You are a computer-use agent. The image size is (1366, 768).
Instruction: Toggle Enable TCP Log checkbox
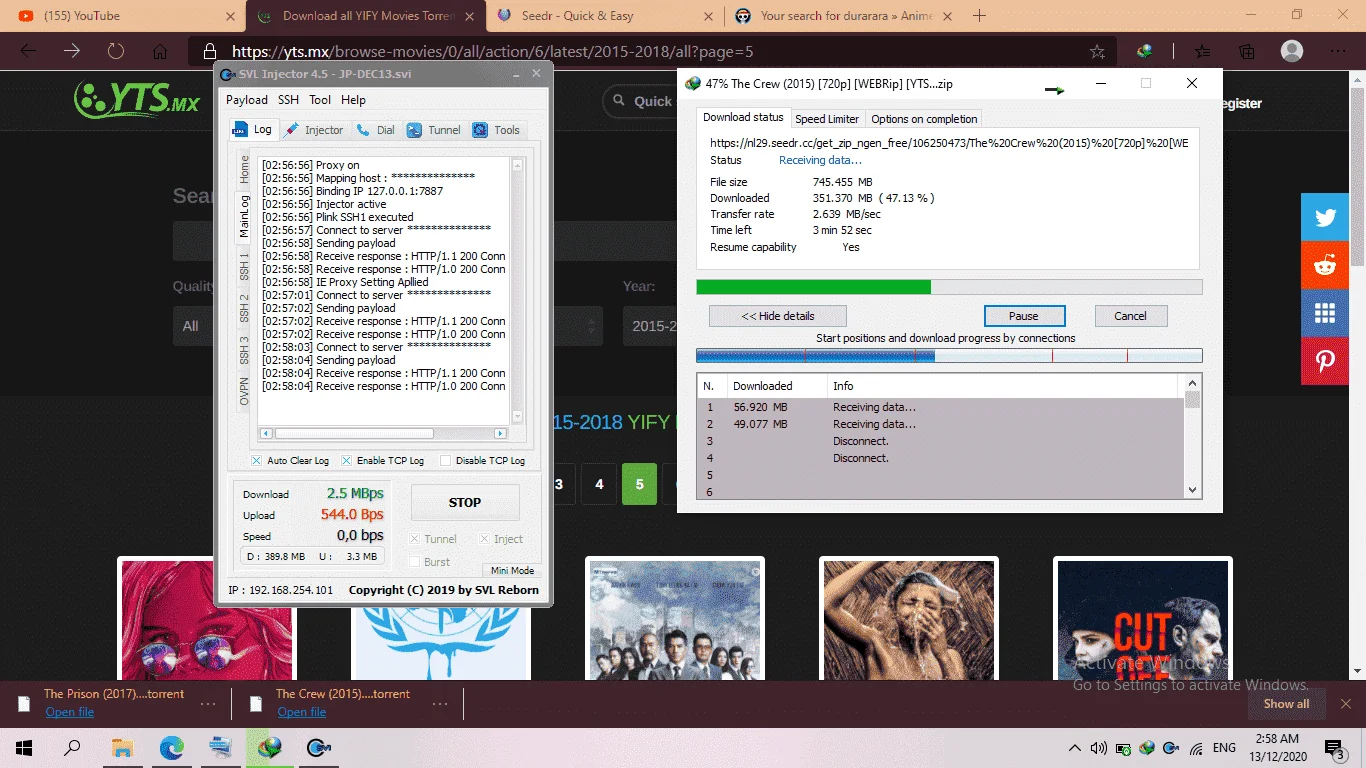point(346,461)
